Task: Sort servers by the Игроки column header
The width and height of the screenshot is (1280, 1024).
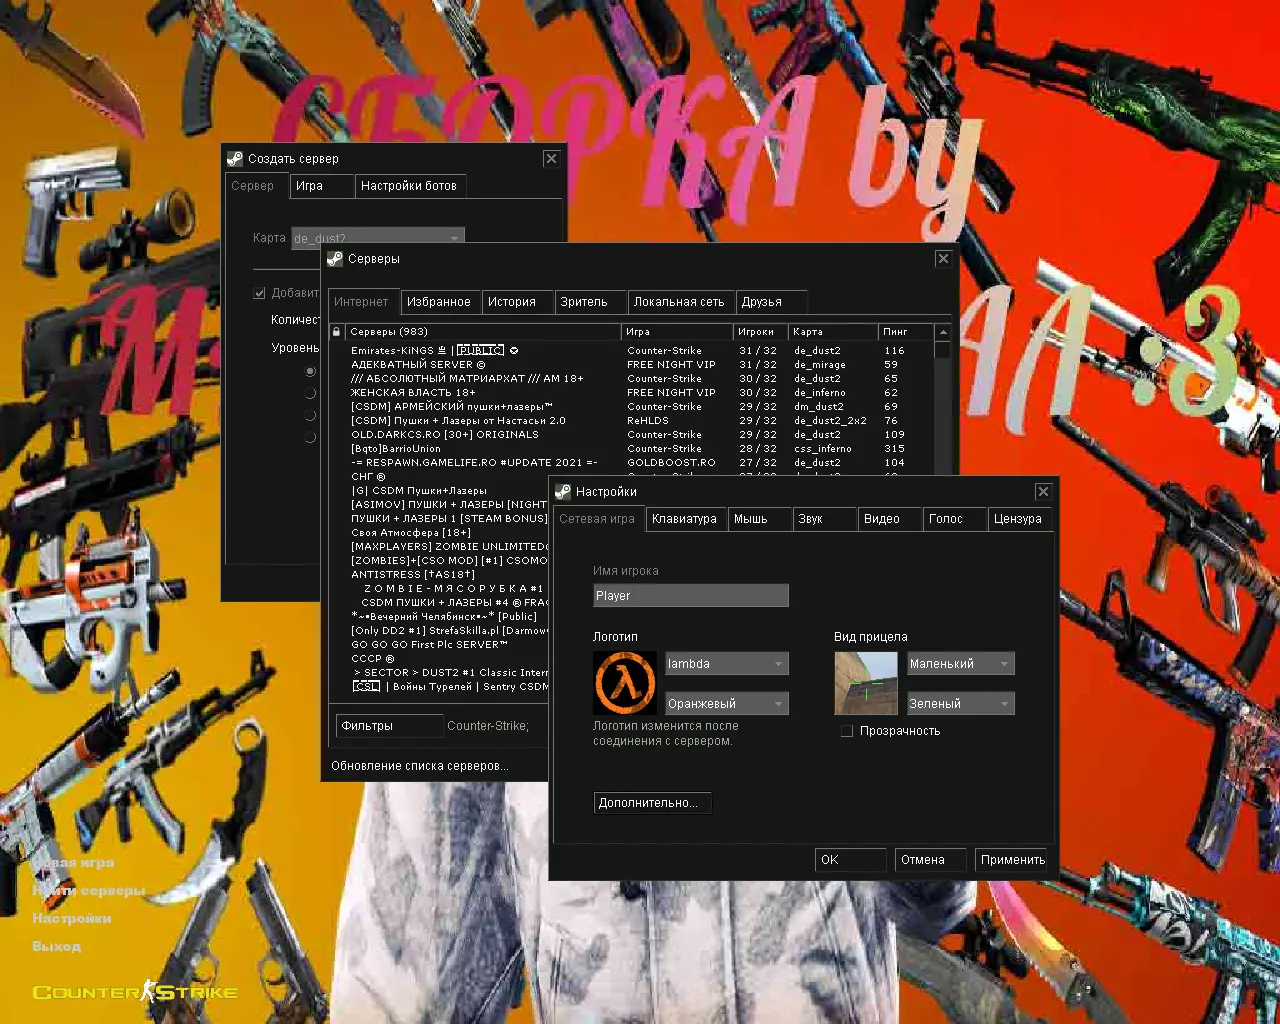Action: coord(760,332)
